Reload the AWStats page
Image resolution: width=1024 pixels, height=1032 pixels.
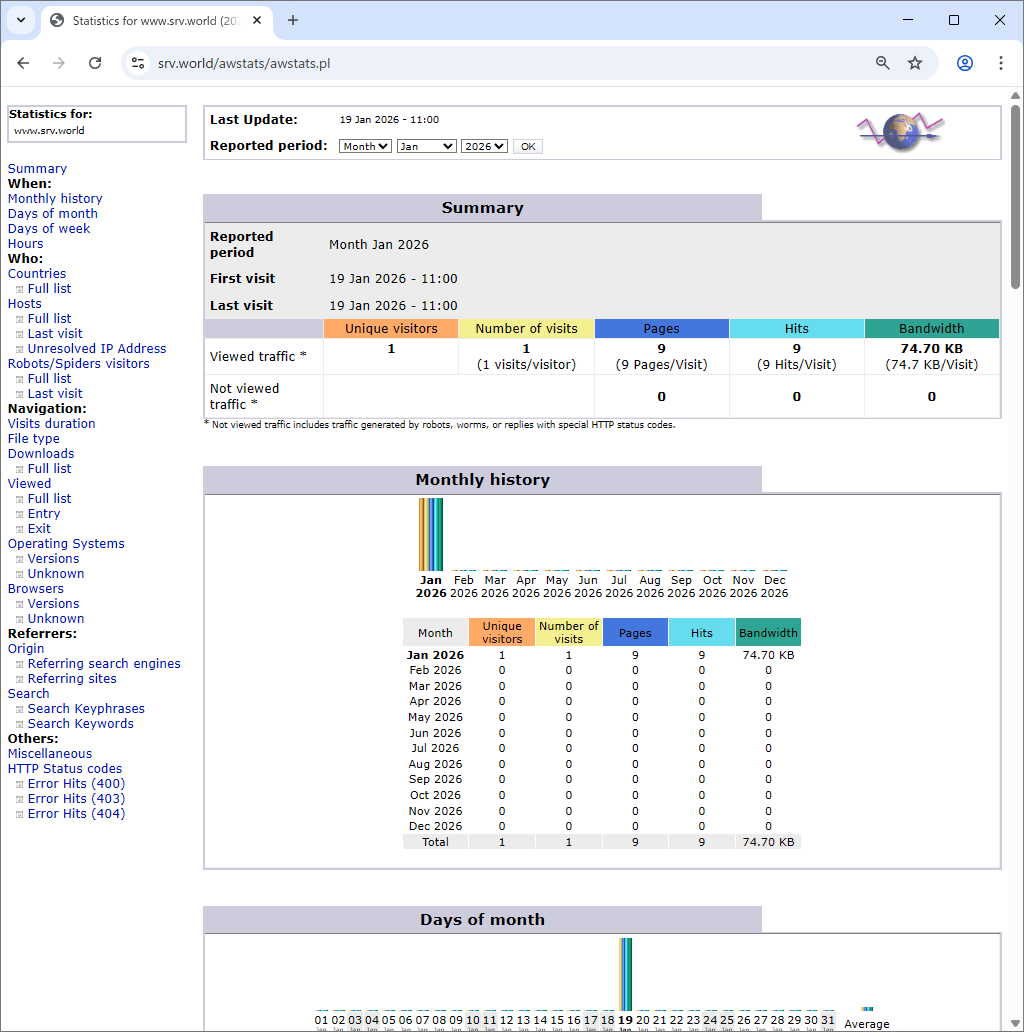(94, 62)
